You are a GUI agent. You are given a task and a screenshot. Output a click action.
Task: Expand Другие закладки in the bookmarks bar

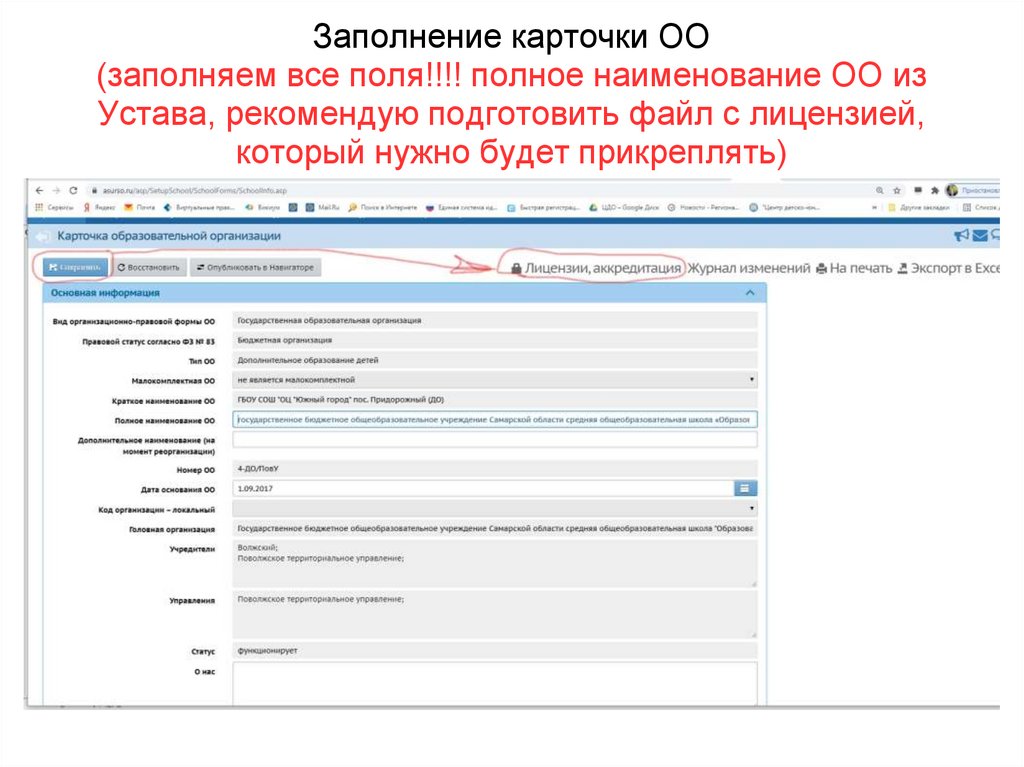pos(925,207)
